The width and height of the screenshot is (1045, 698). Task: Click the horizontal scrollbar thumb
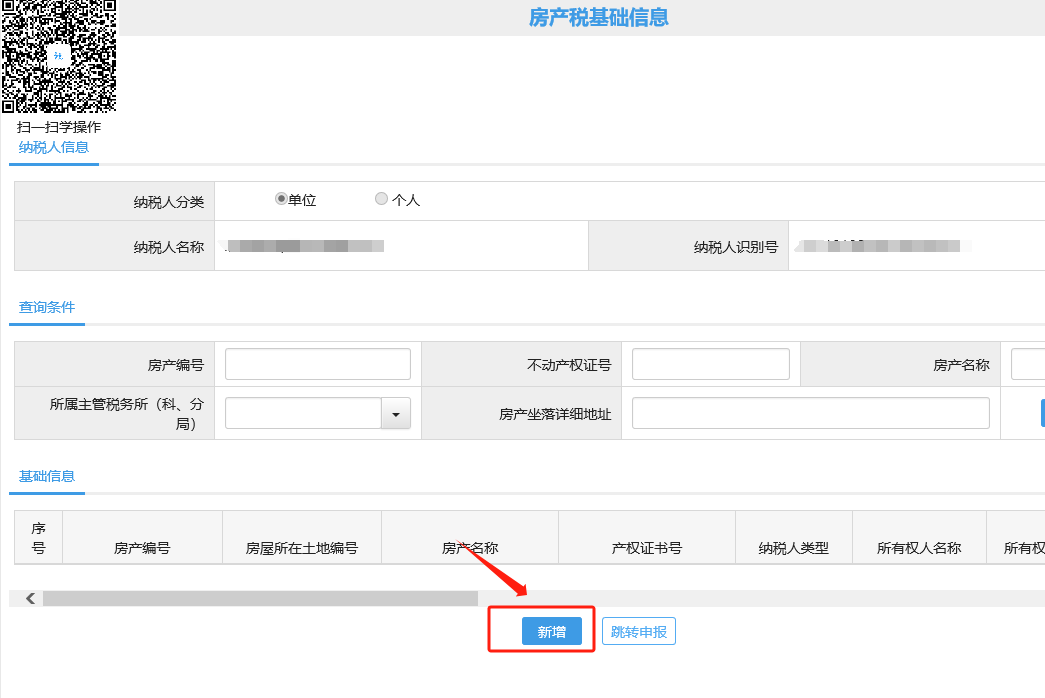[261, 599]
